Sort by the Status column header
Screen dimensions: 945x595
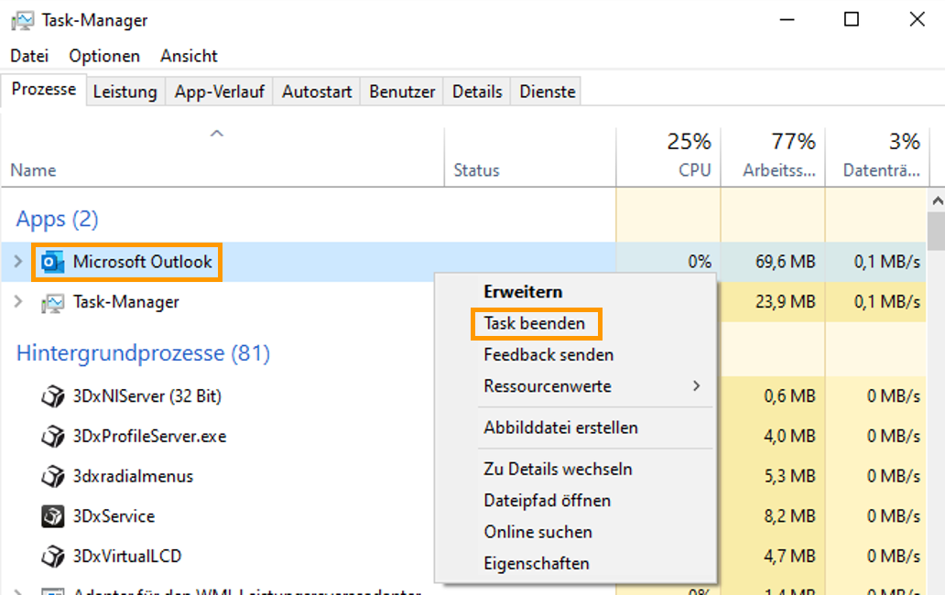530,157
